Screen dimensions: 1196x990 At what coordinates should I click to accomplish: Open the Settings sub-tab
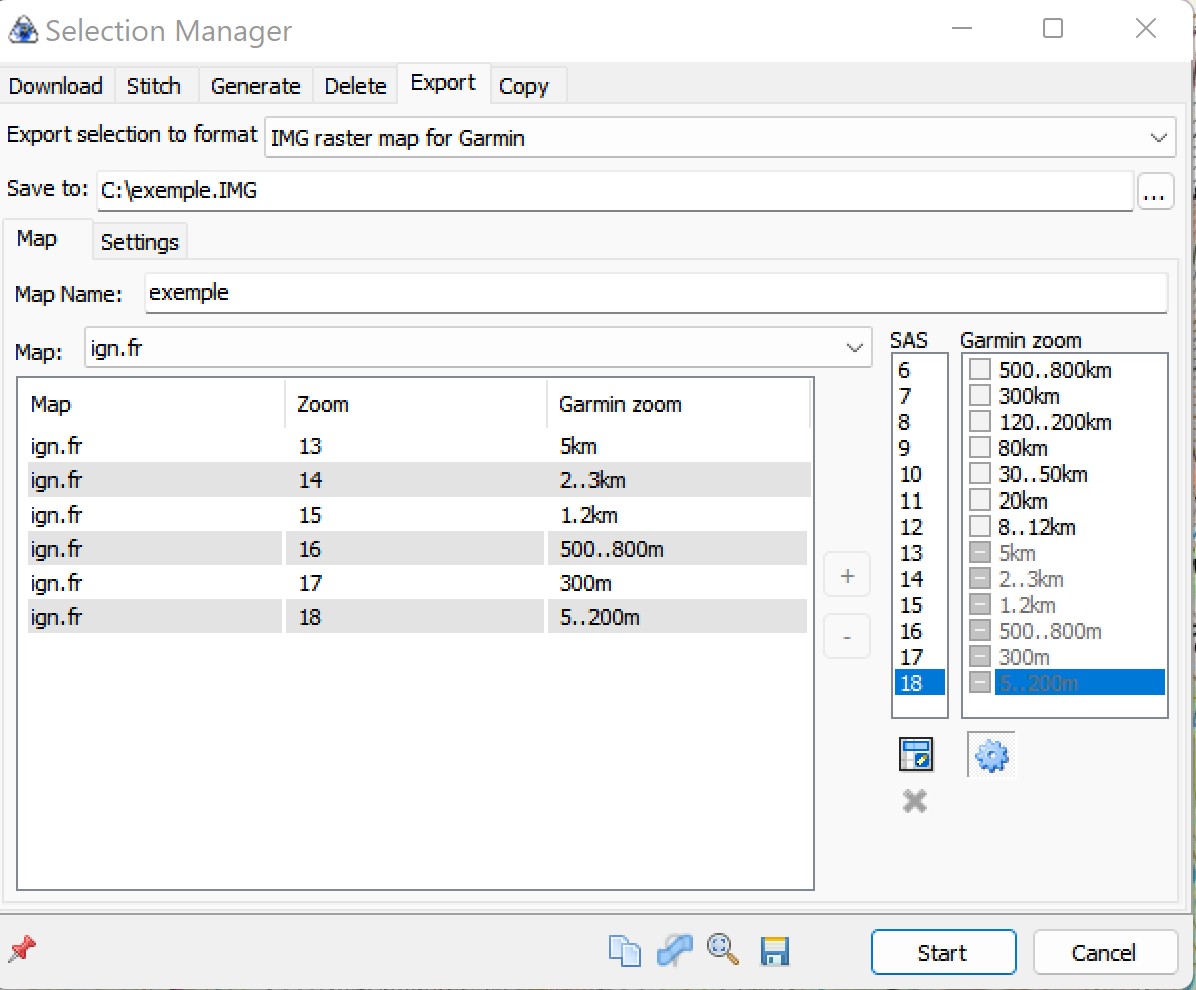140,242
